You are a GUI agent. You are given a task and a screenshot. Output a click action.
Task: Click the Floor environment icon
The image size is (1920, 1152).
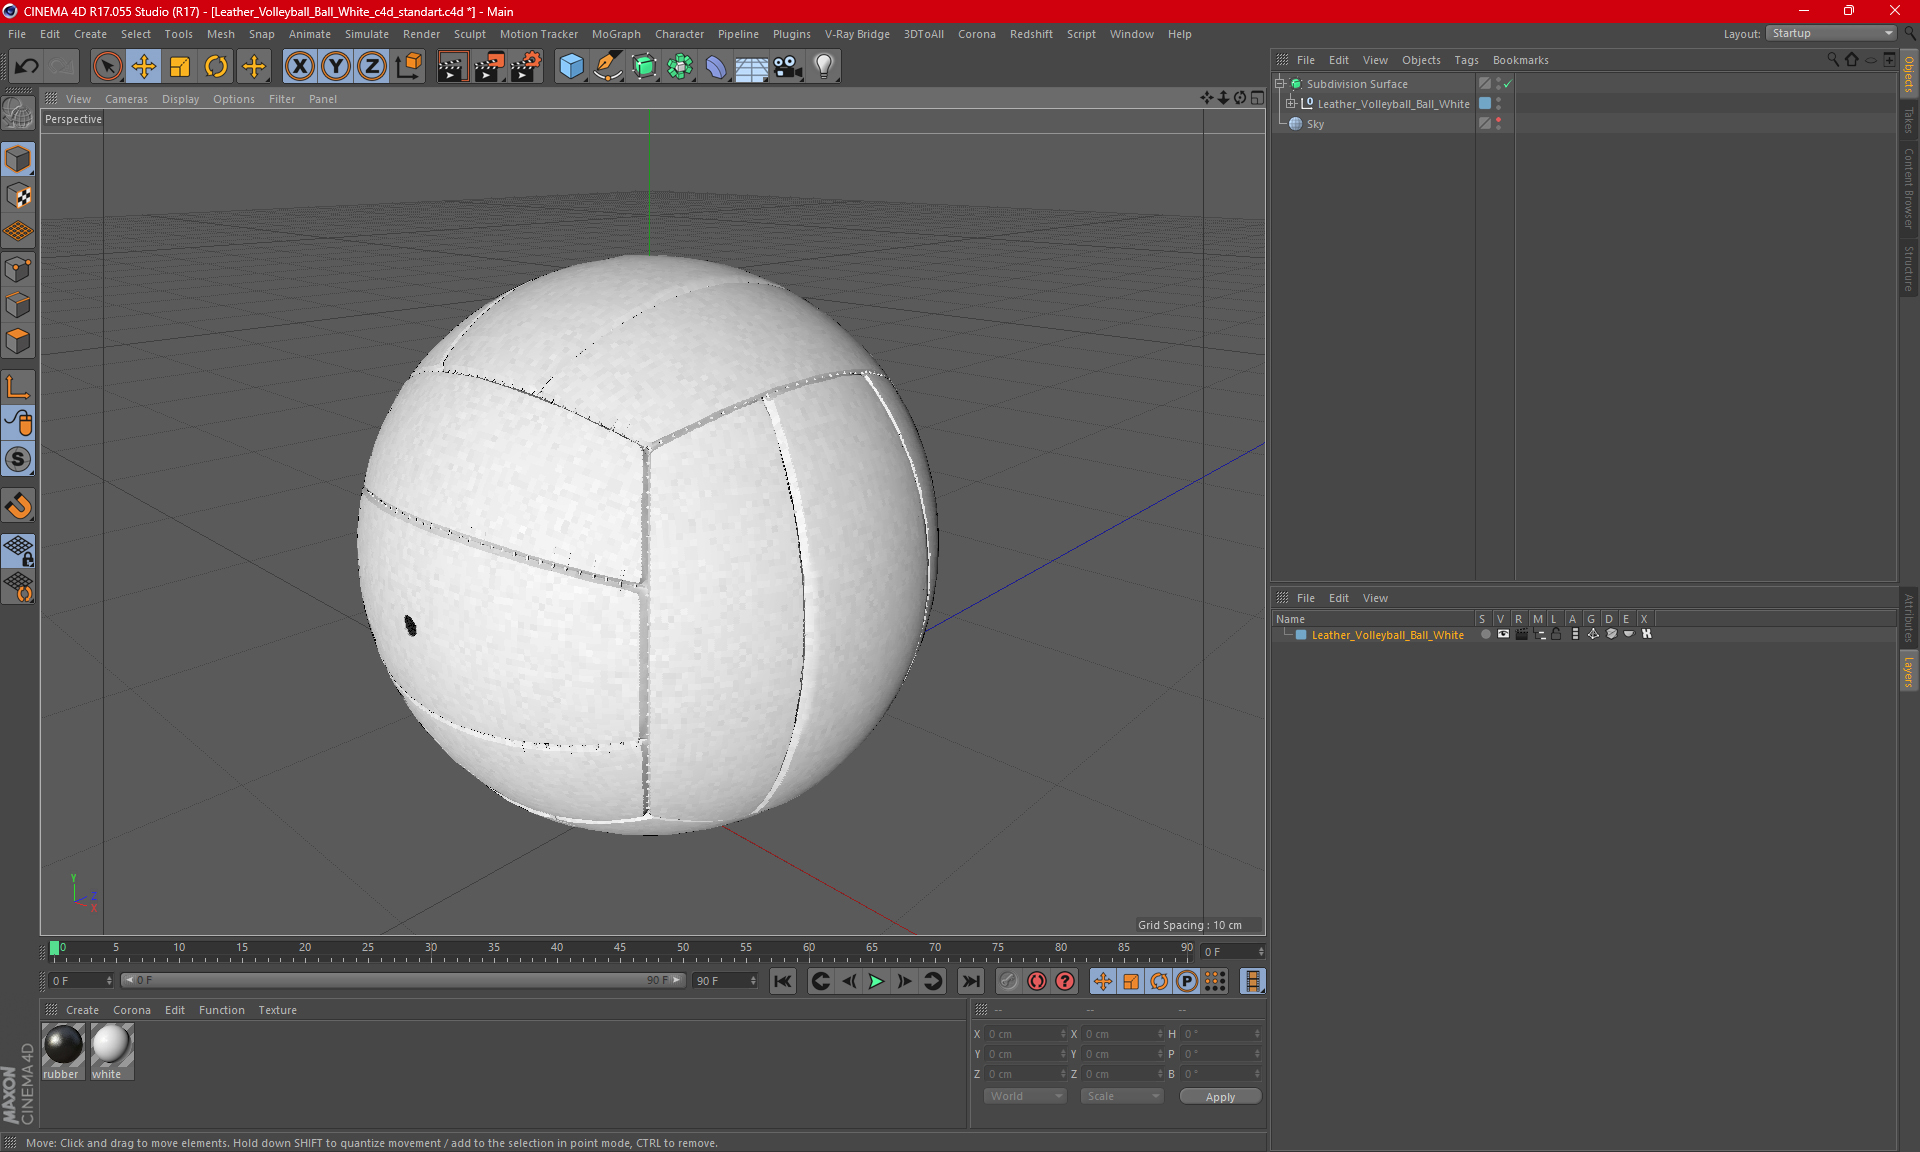752,66
